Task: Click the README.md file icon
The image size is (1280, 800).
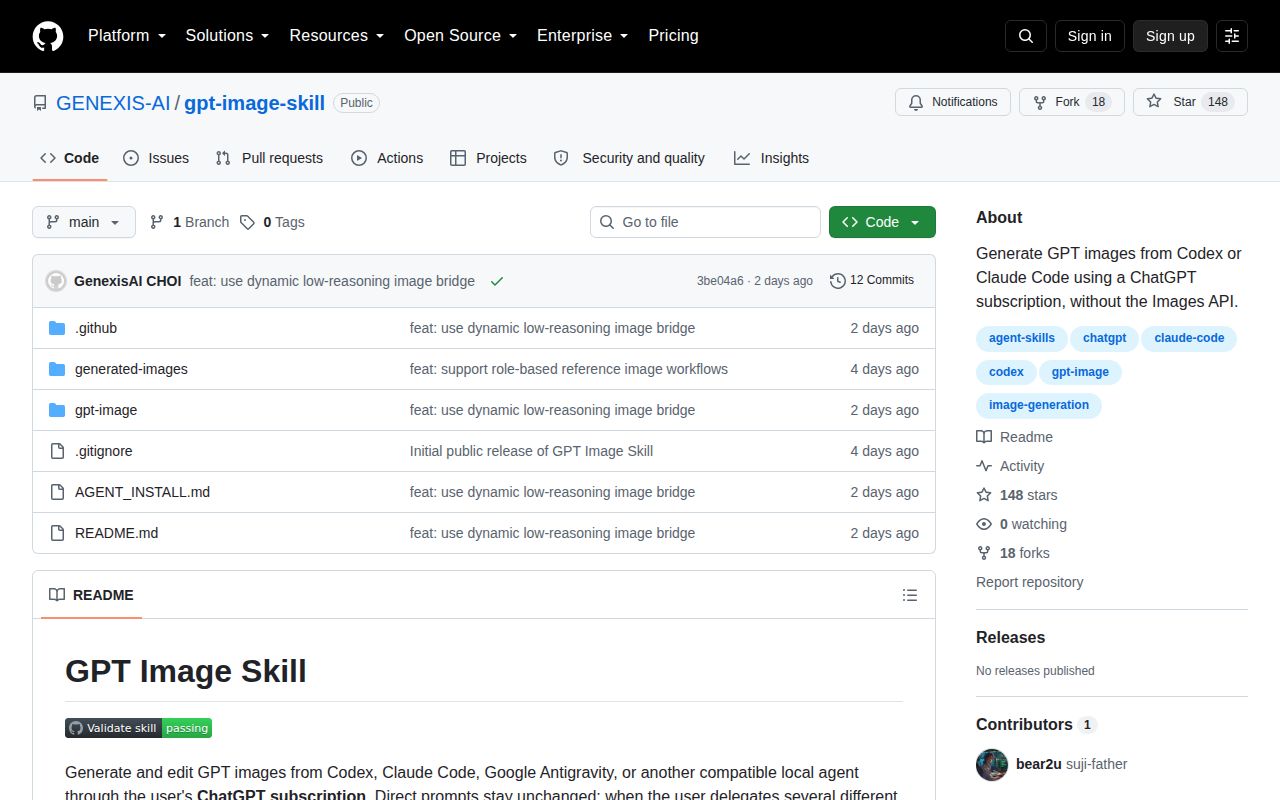Action: [57, 533]
